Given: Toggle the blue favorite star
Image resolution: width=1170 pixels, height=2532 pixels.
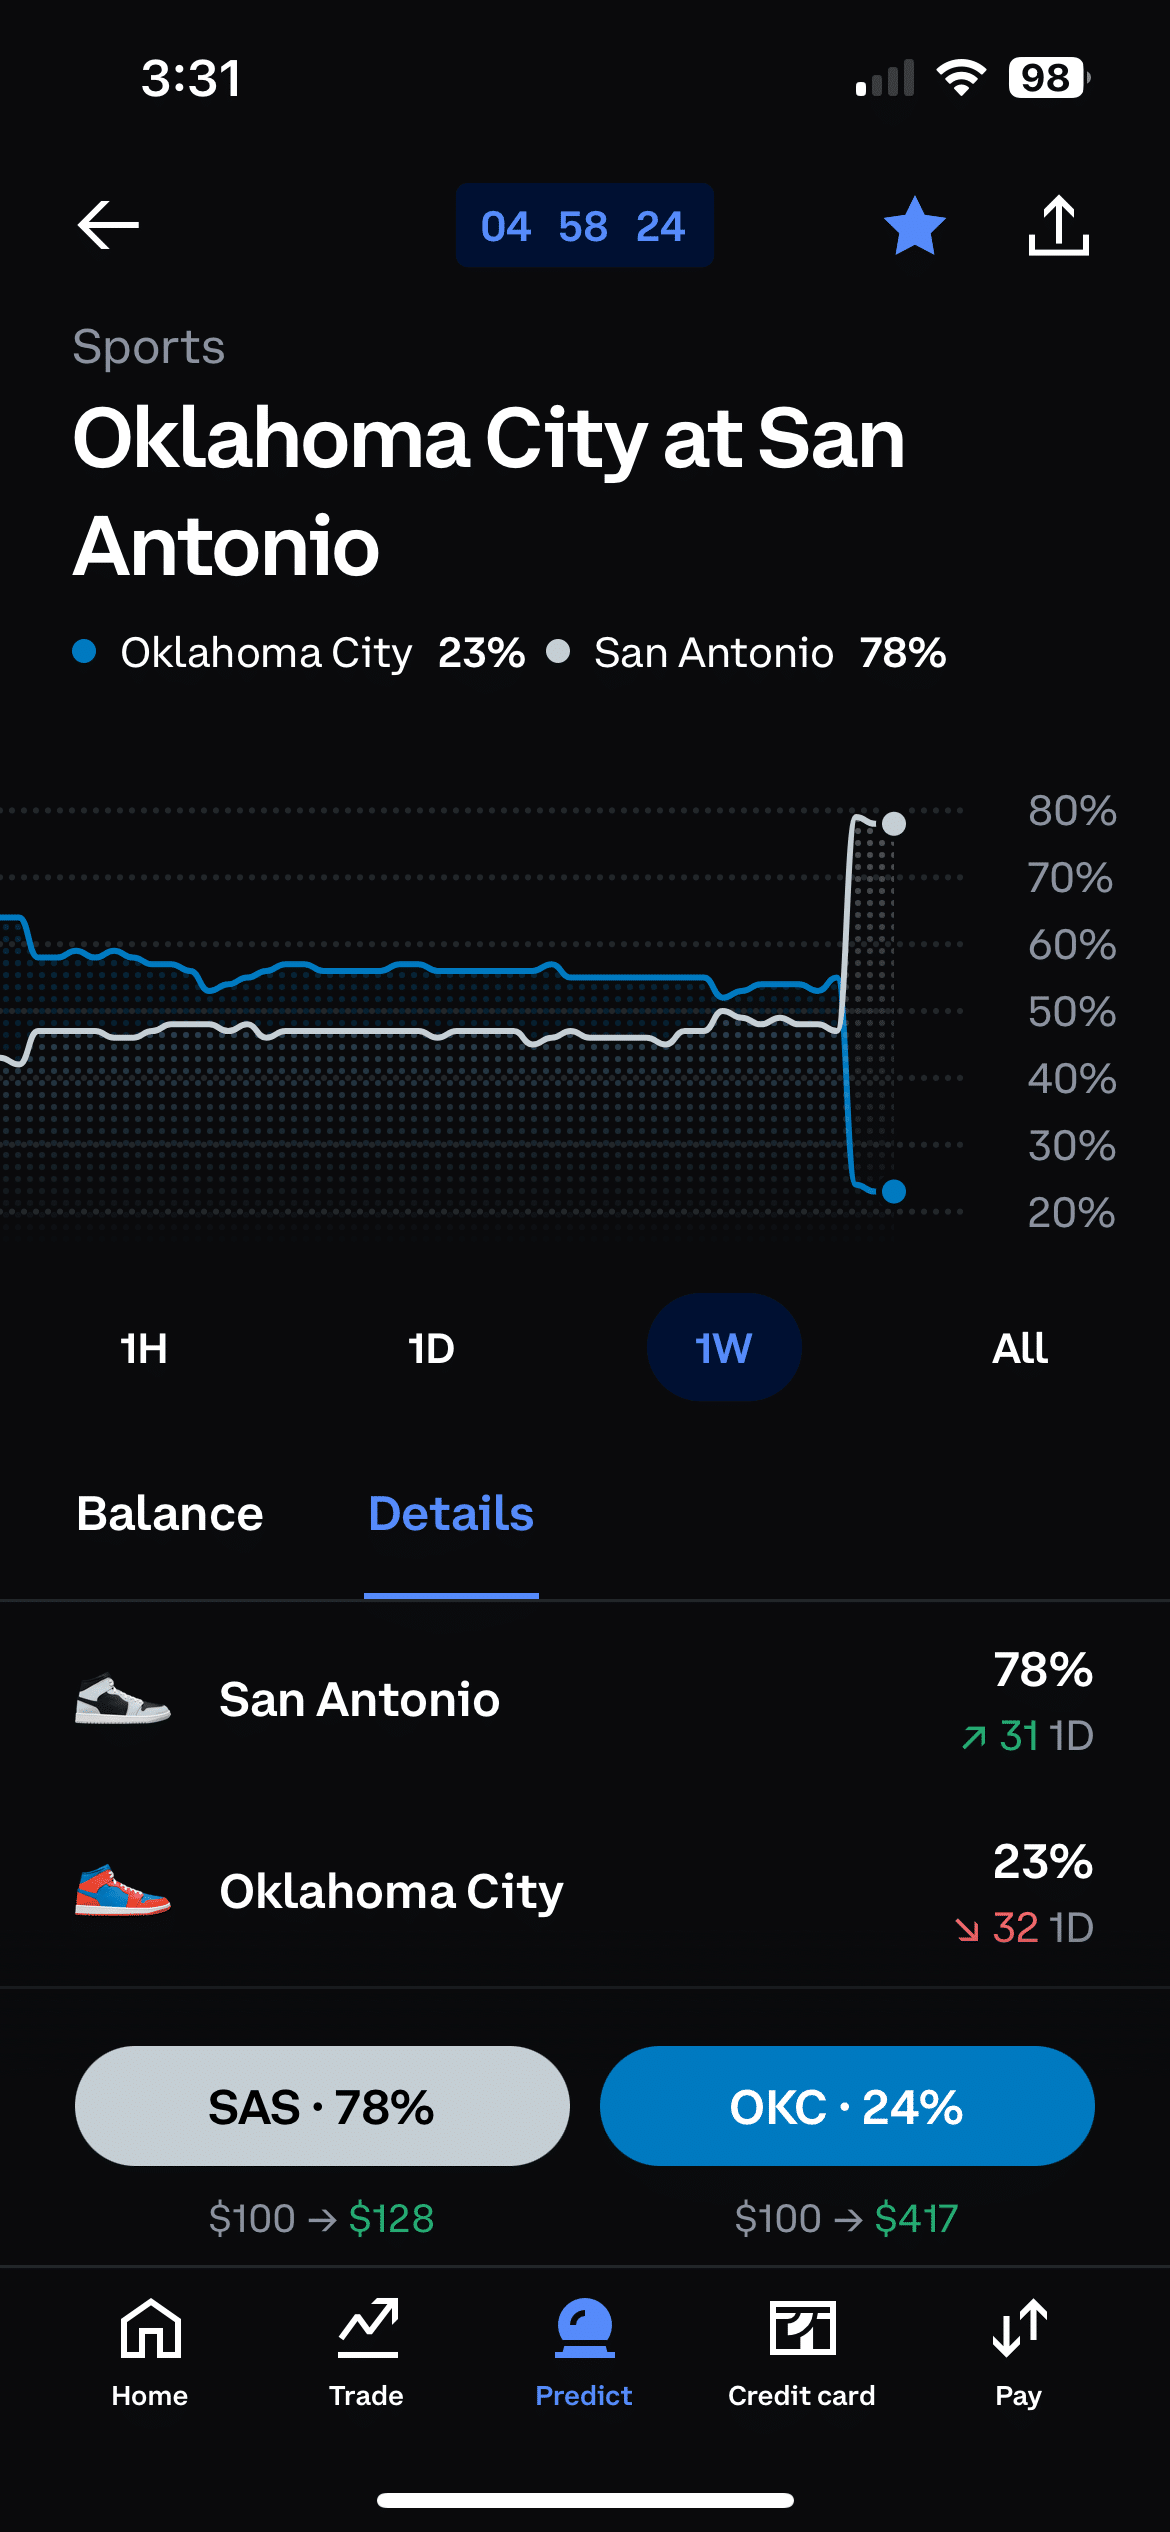Looking at the screenshot, I should coord(914,226).
